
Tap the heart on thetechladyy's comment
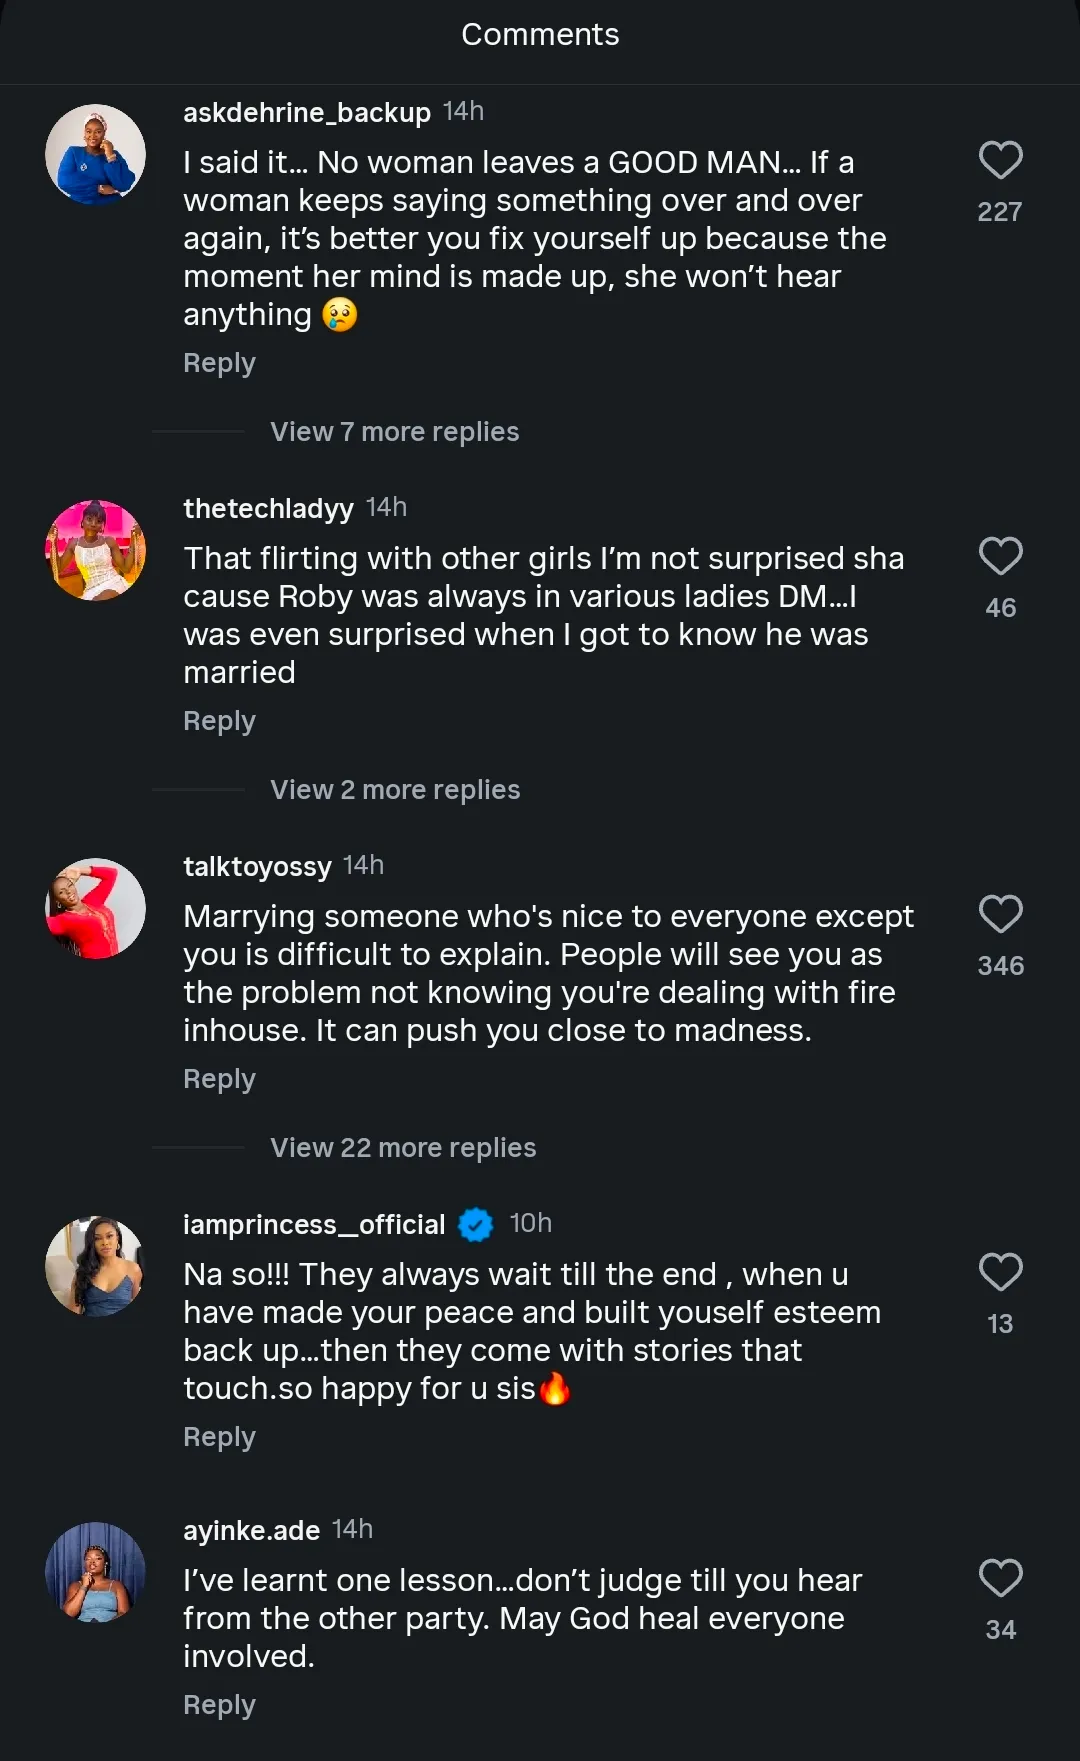pyautogui.click(x=1000, y=556)
